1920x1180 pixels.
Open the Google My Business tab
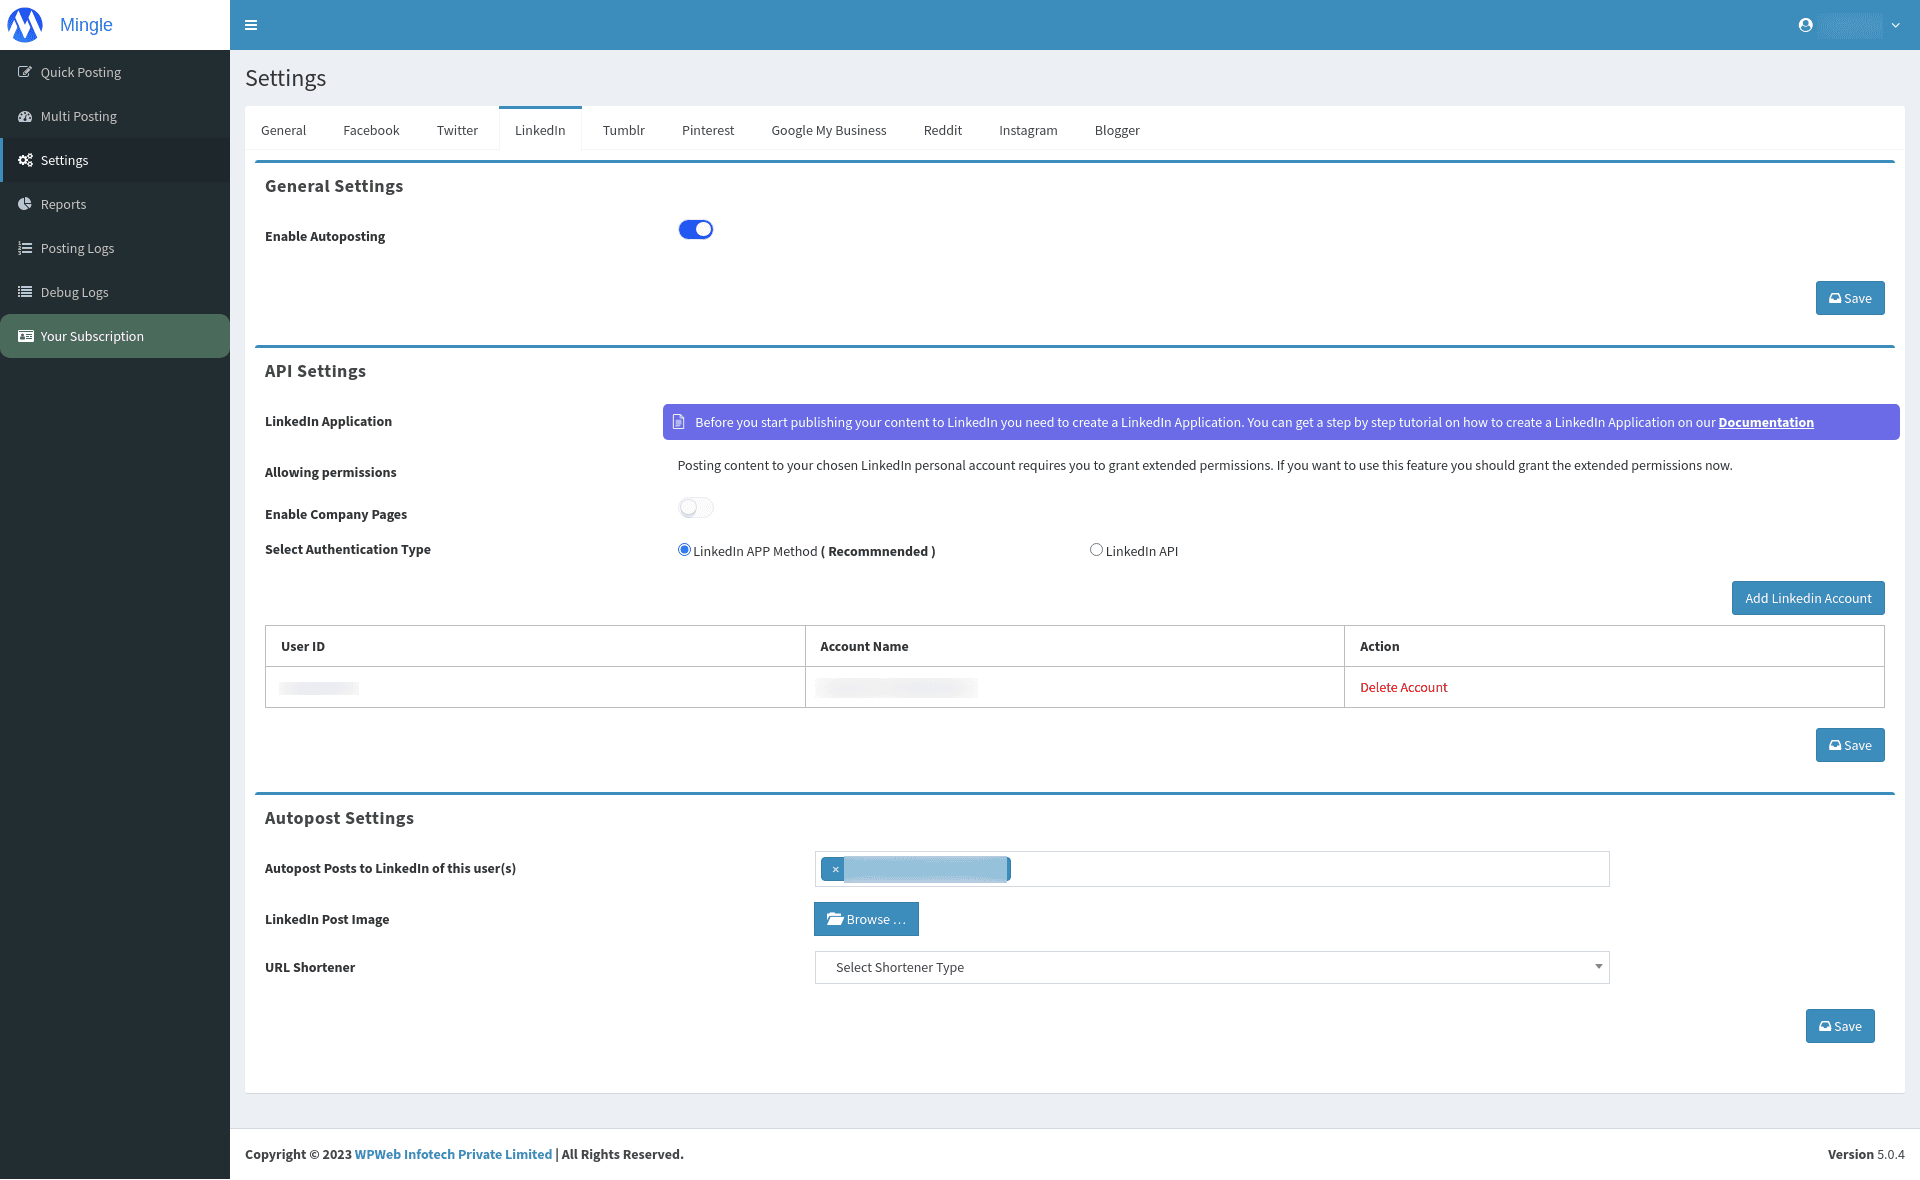(828, 130)
